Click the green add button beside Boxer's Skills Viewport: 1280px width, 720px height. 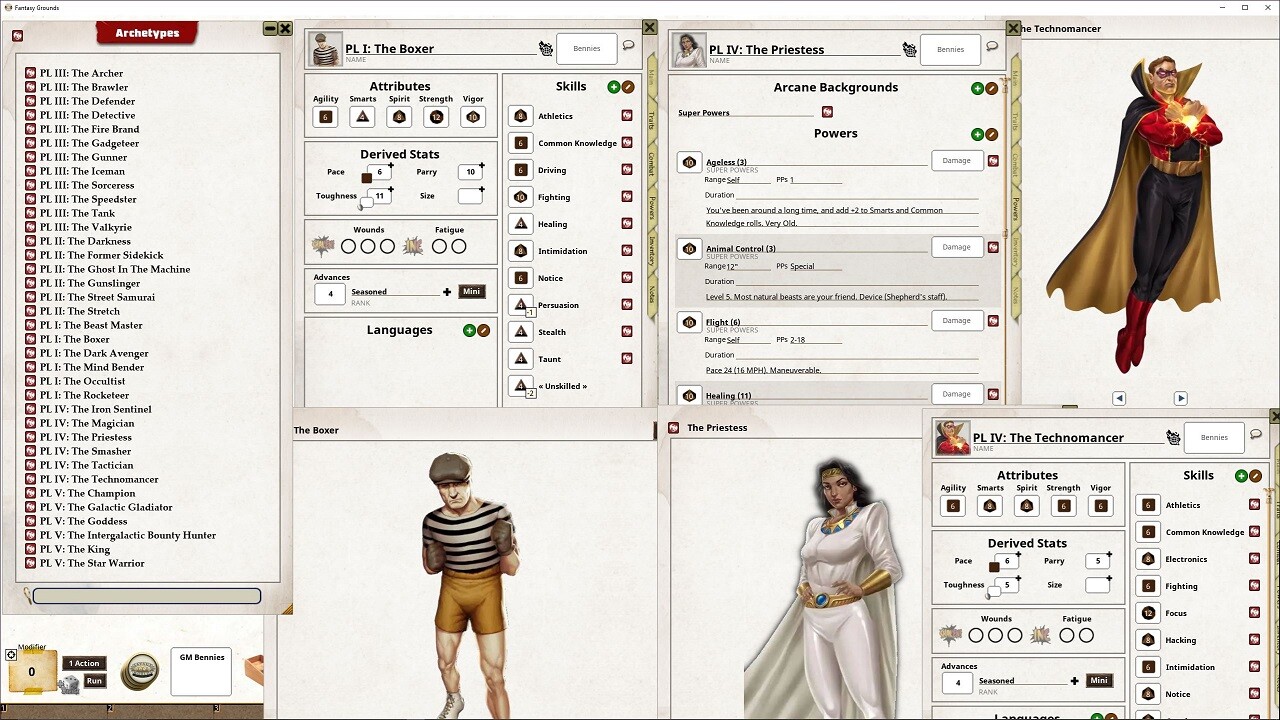614,87
